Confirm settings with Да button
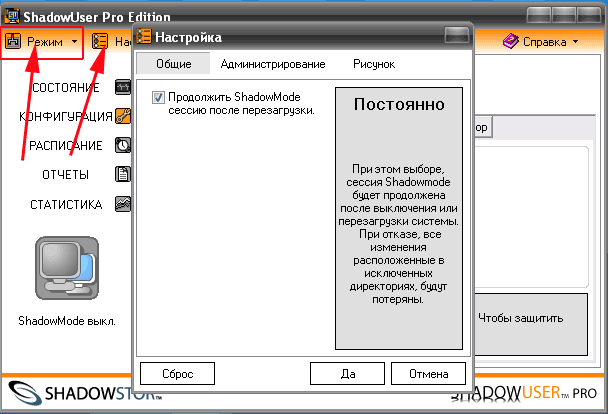The image size is (608, 414). 347,374
